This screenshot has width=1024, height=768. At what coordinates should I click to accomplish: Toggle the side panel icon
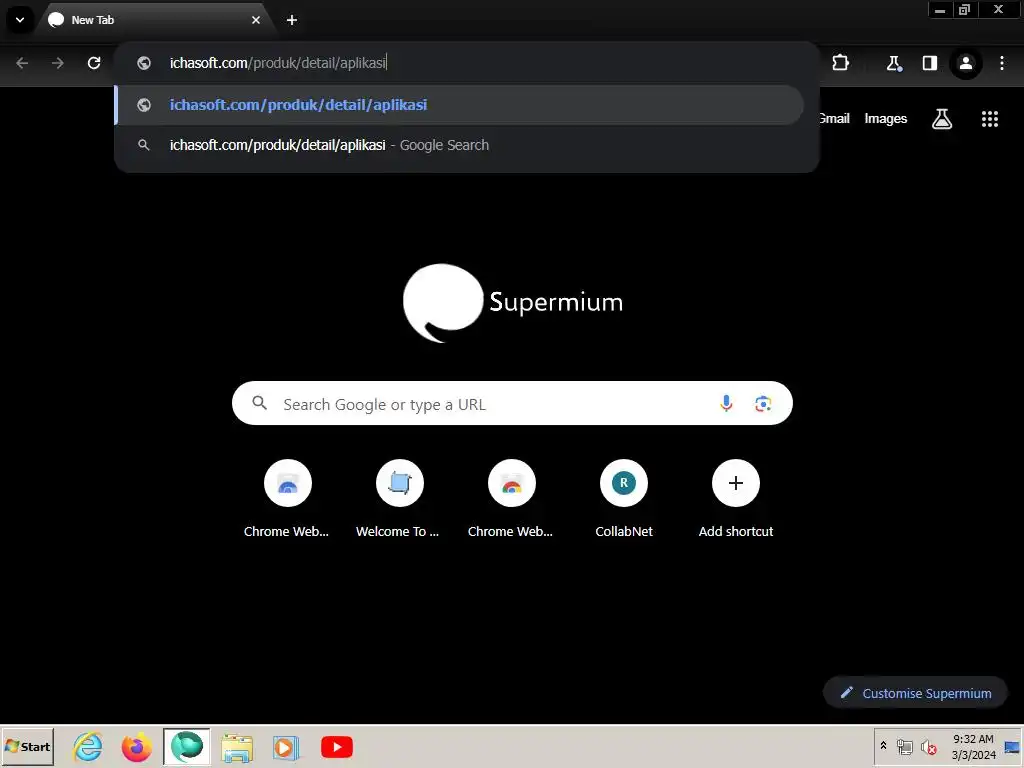[929, 63]
